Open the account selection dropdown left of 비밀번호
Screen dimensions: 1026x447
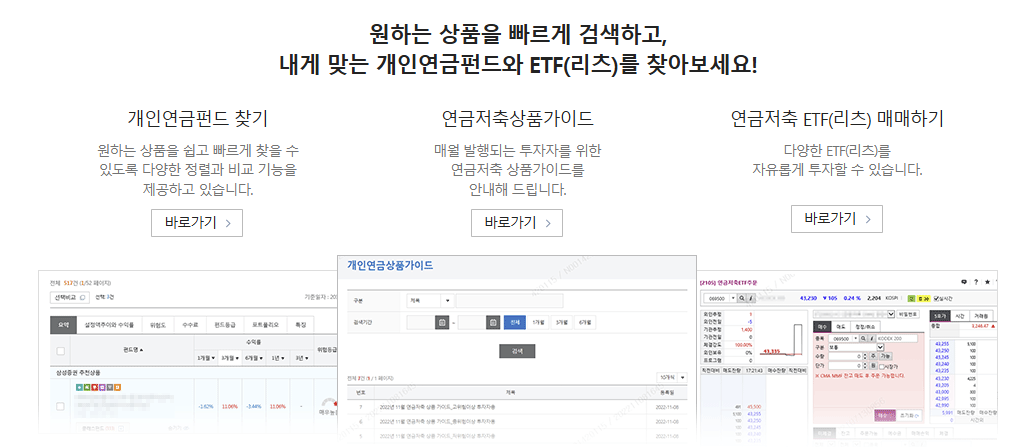pyautogui.click(x=854, y=314)
